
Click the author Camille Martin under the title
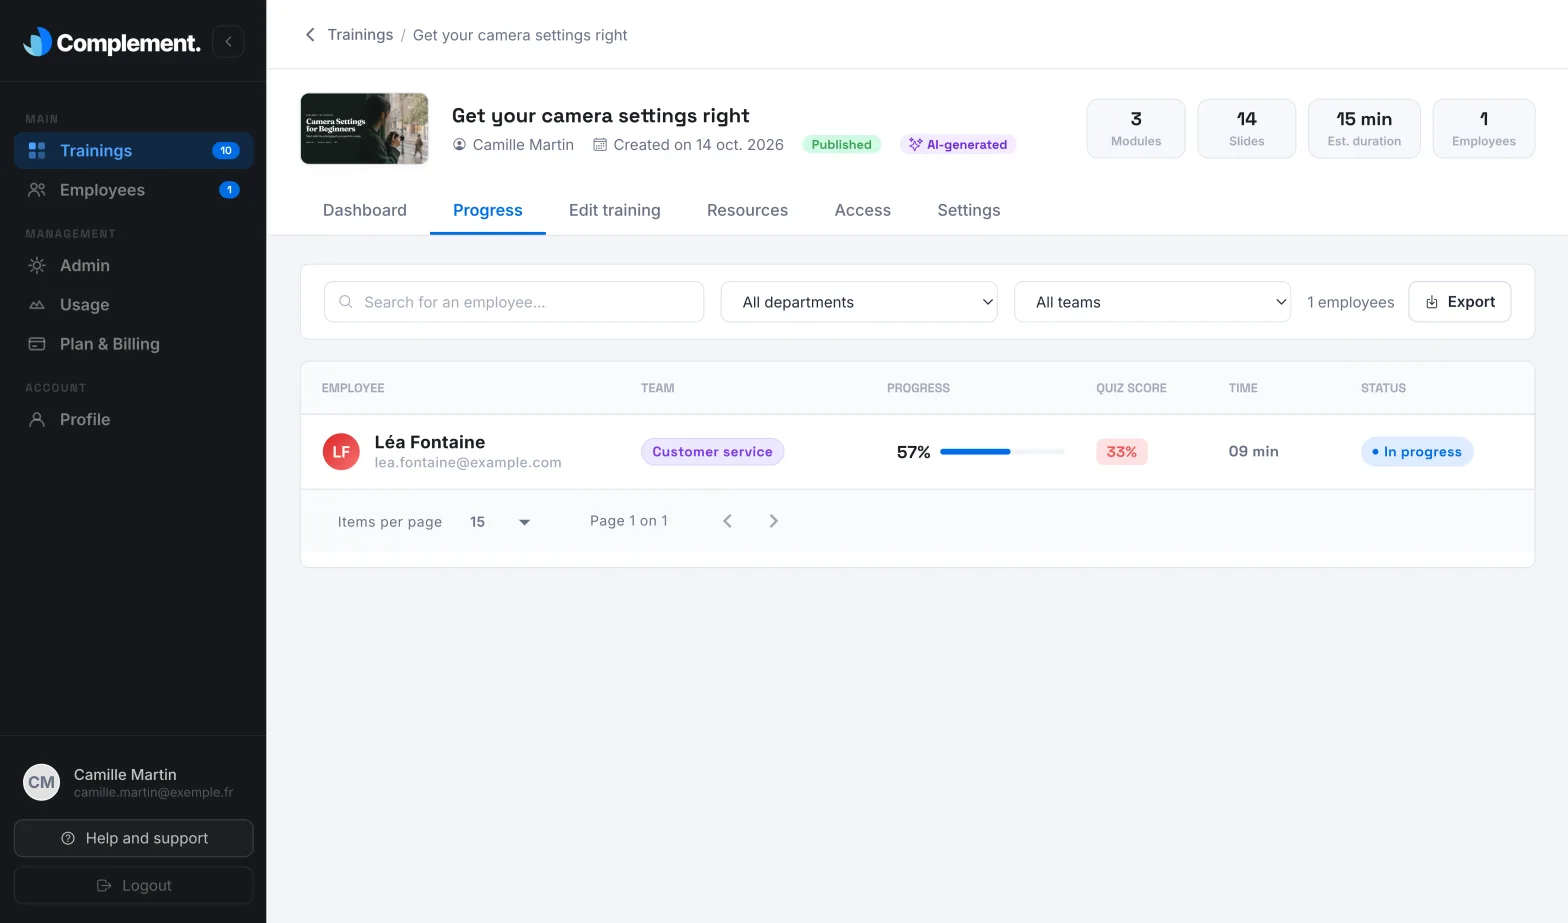[514, 145]
